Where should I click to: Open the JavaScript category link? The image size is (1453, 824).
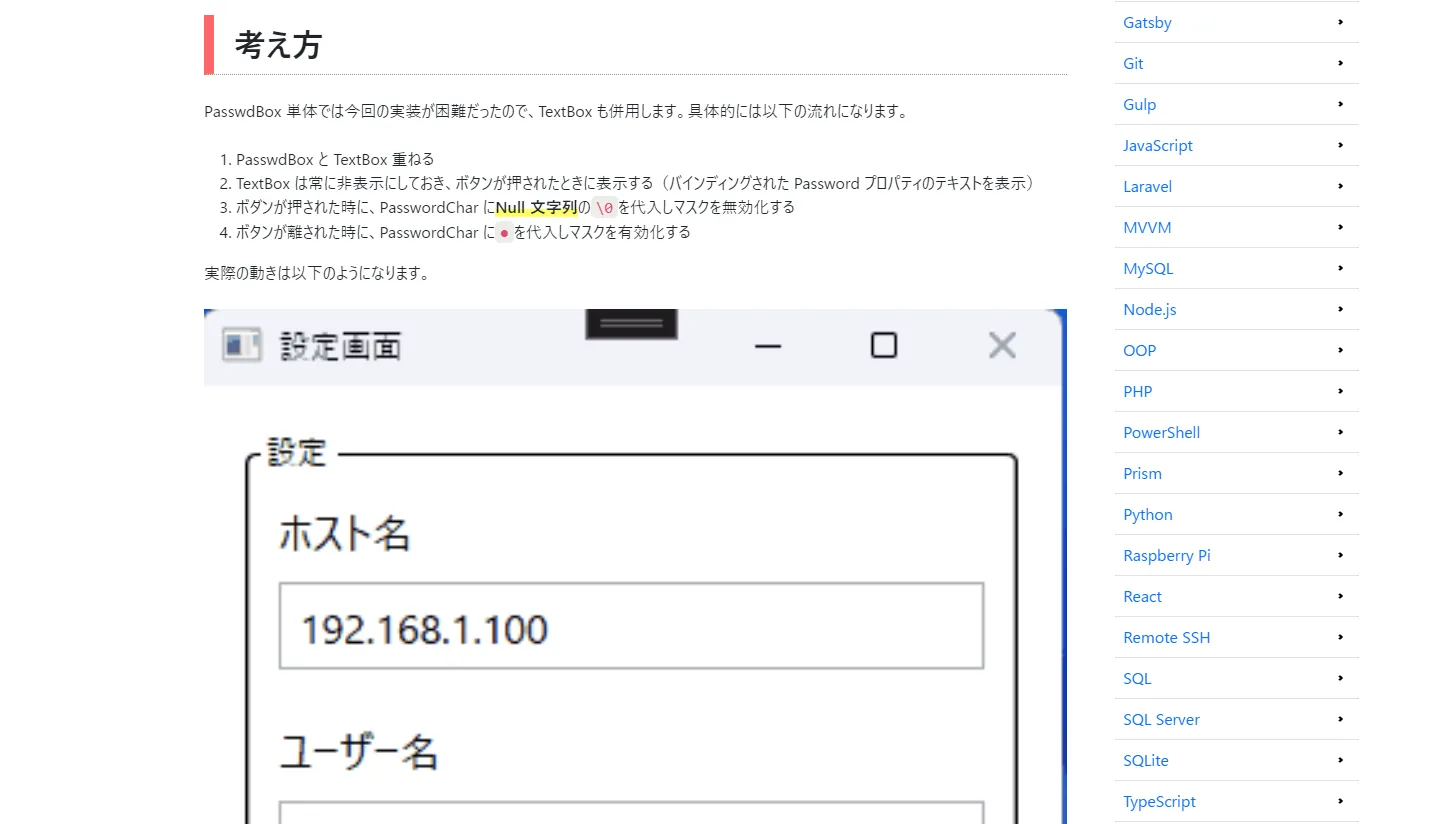pyautogui.click(x=1158, y=145)
